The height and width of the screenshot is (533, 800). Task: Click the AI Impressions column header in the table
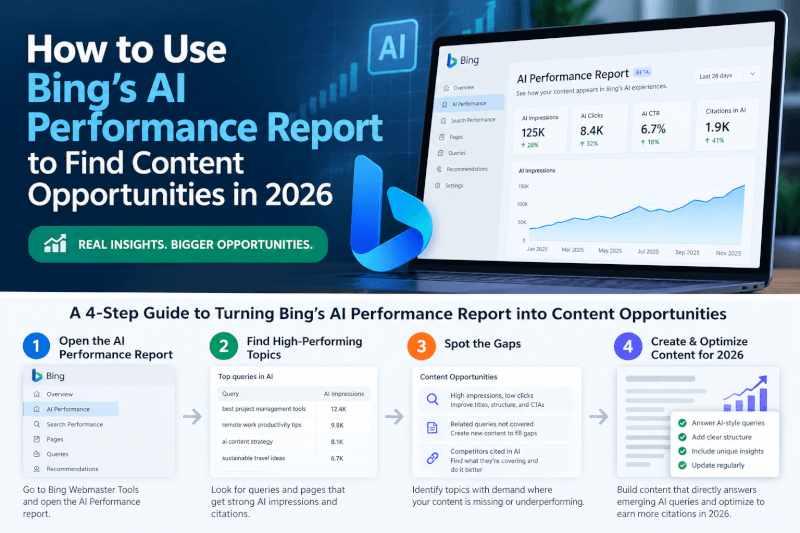(x=344, y=394)
